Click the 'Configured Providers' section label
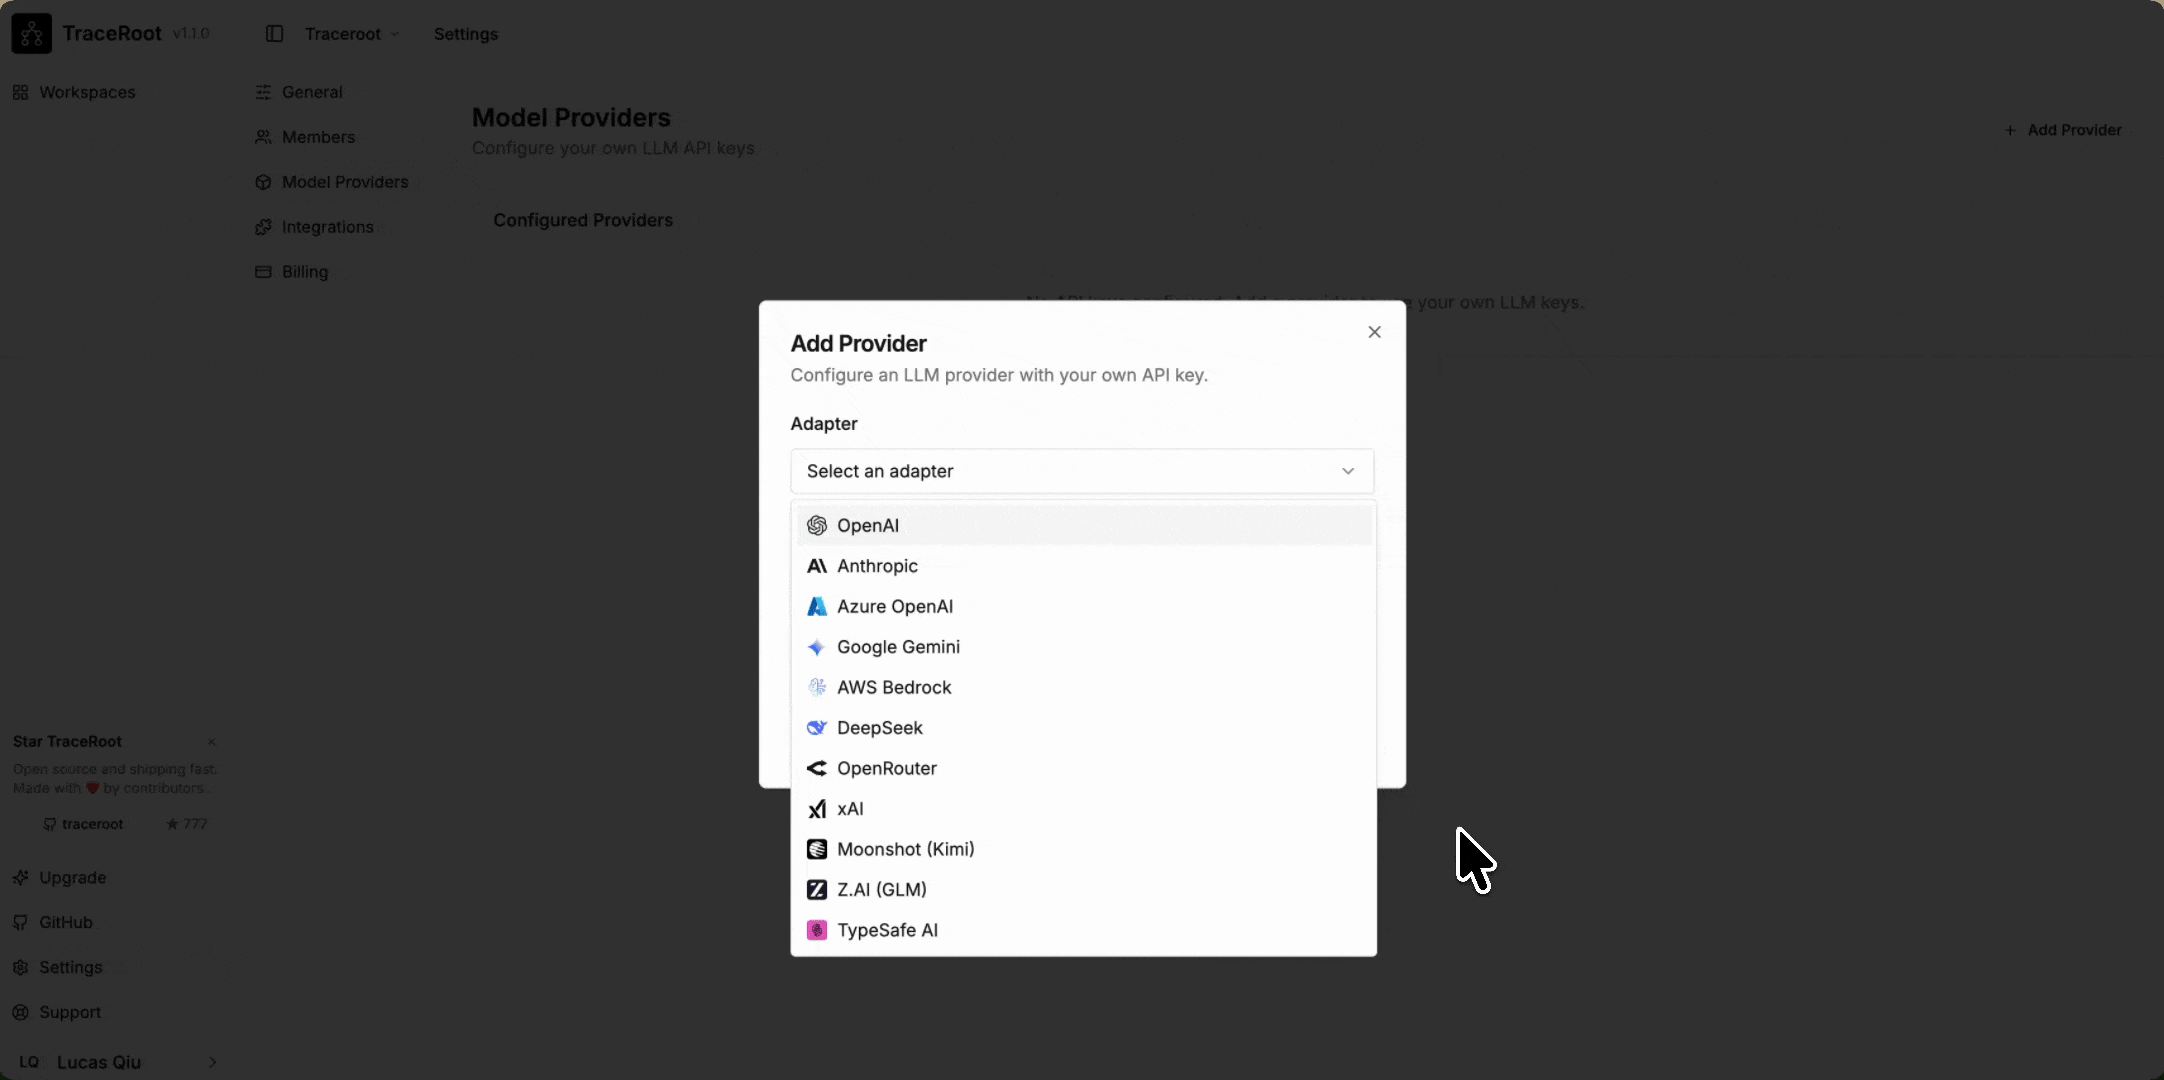 (x=583, y=220)
